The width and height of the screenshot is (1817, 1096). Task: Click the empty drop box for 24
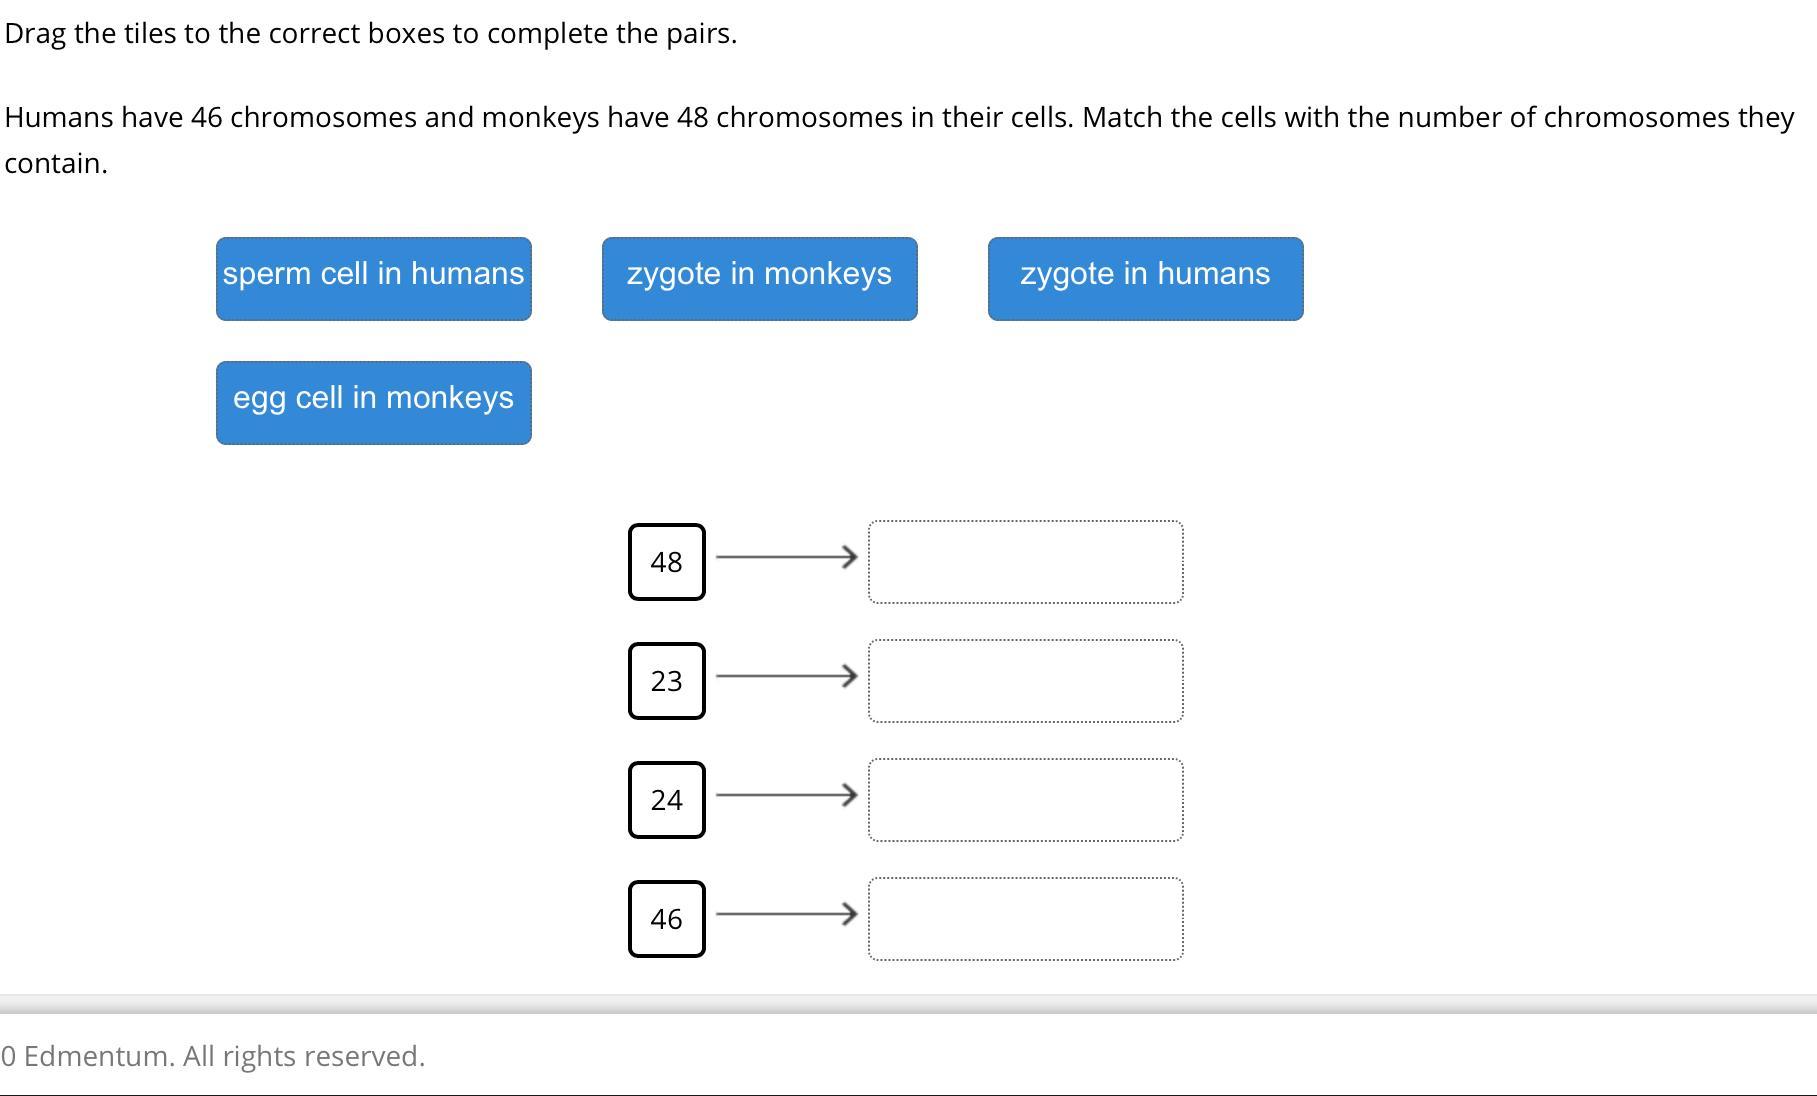coord(1026,800)
